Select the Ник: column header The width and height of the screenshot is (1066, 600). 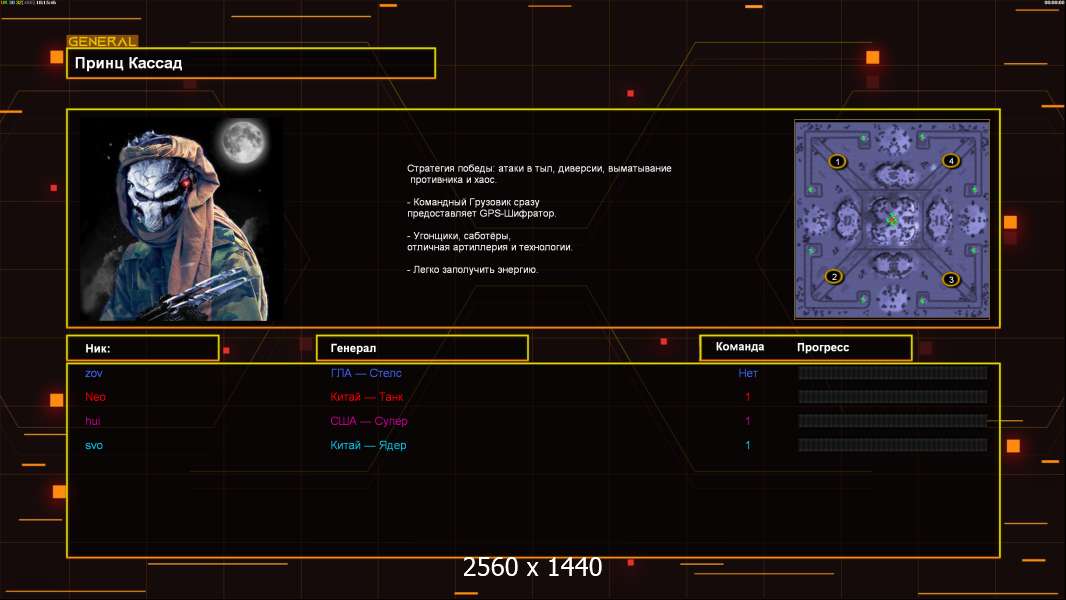tap(142, 348)
